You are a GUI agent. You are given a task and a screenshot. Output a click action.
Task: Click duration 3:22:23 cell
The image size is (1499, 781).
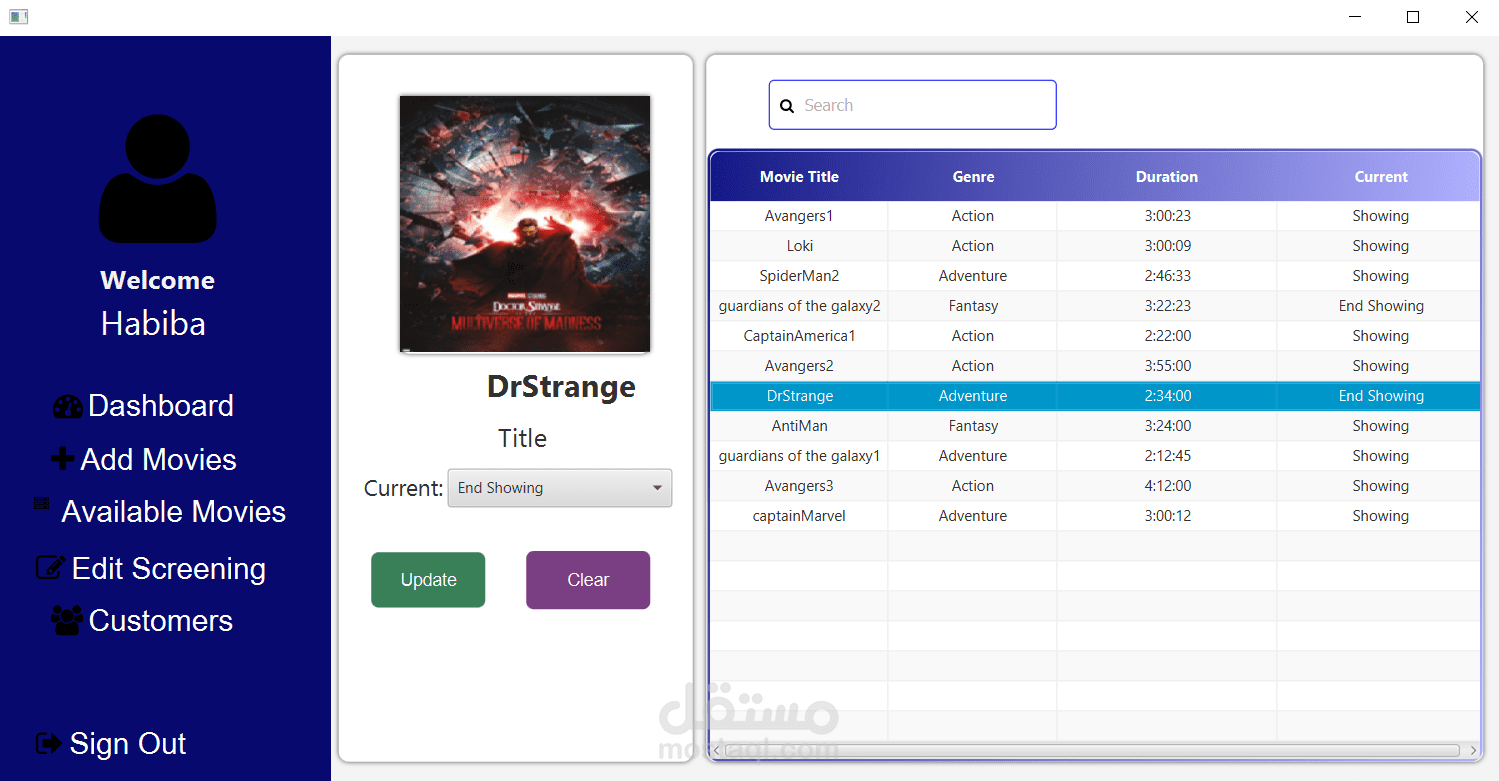coord(1167,306)
